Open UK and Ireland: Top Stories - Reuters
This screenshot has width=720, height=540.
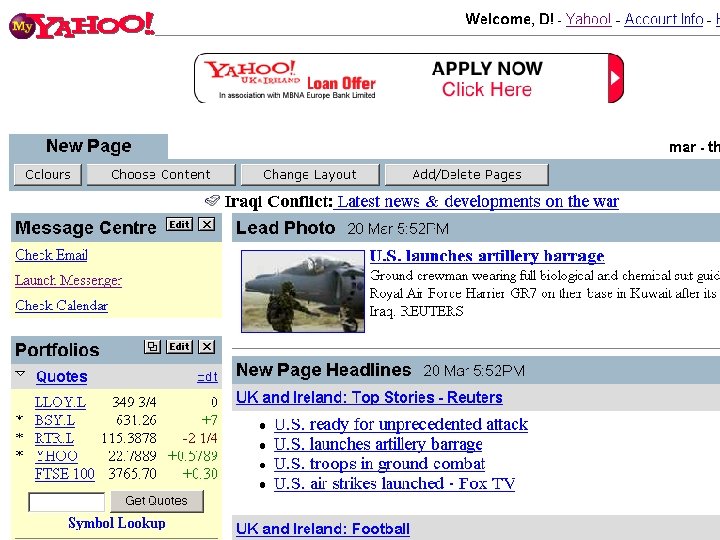pos(369,397)
